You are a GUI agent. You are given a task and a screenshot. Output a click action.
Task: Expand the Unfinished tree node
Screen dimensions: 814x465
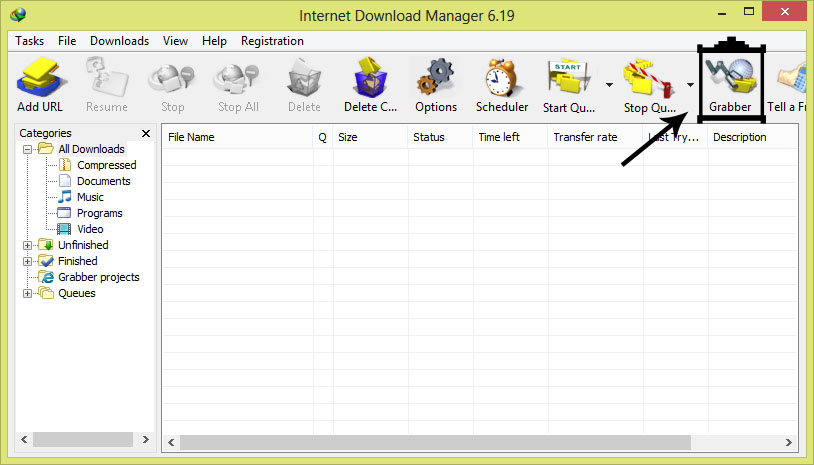(28, 245)
